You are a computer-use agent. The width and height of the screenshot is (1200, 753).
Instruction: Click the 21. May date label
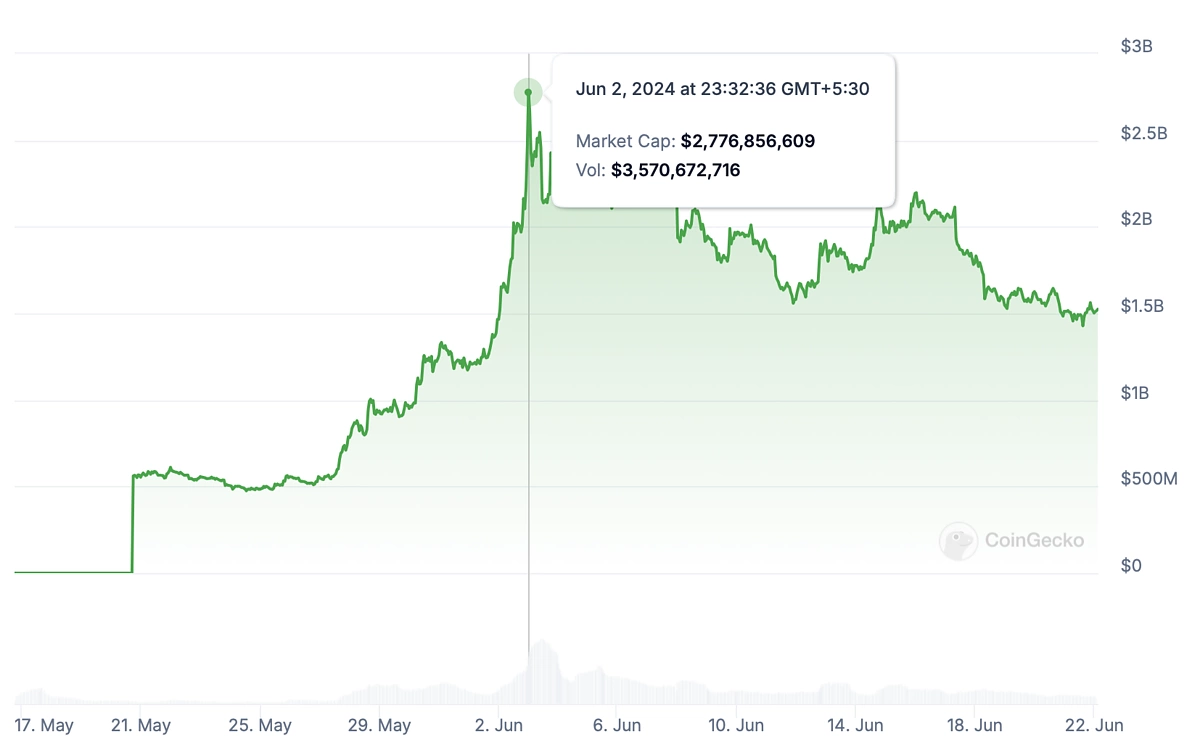[x=140, y=725]
